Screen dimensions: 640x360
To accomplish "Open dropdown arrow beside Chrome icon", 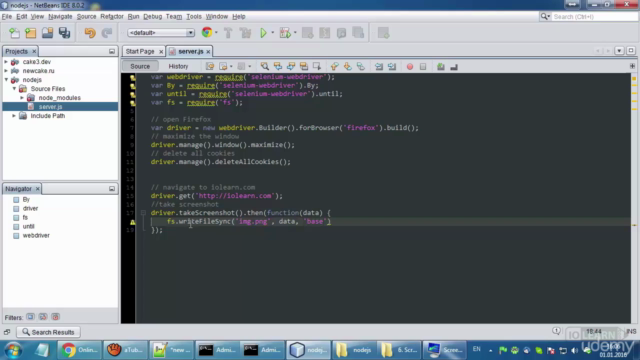I will coord(216,33).
